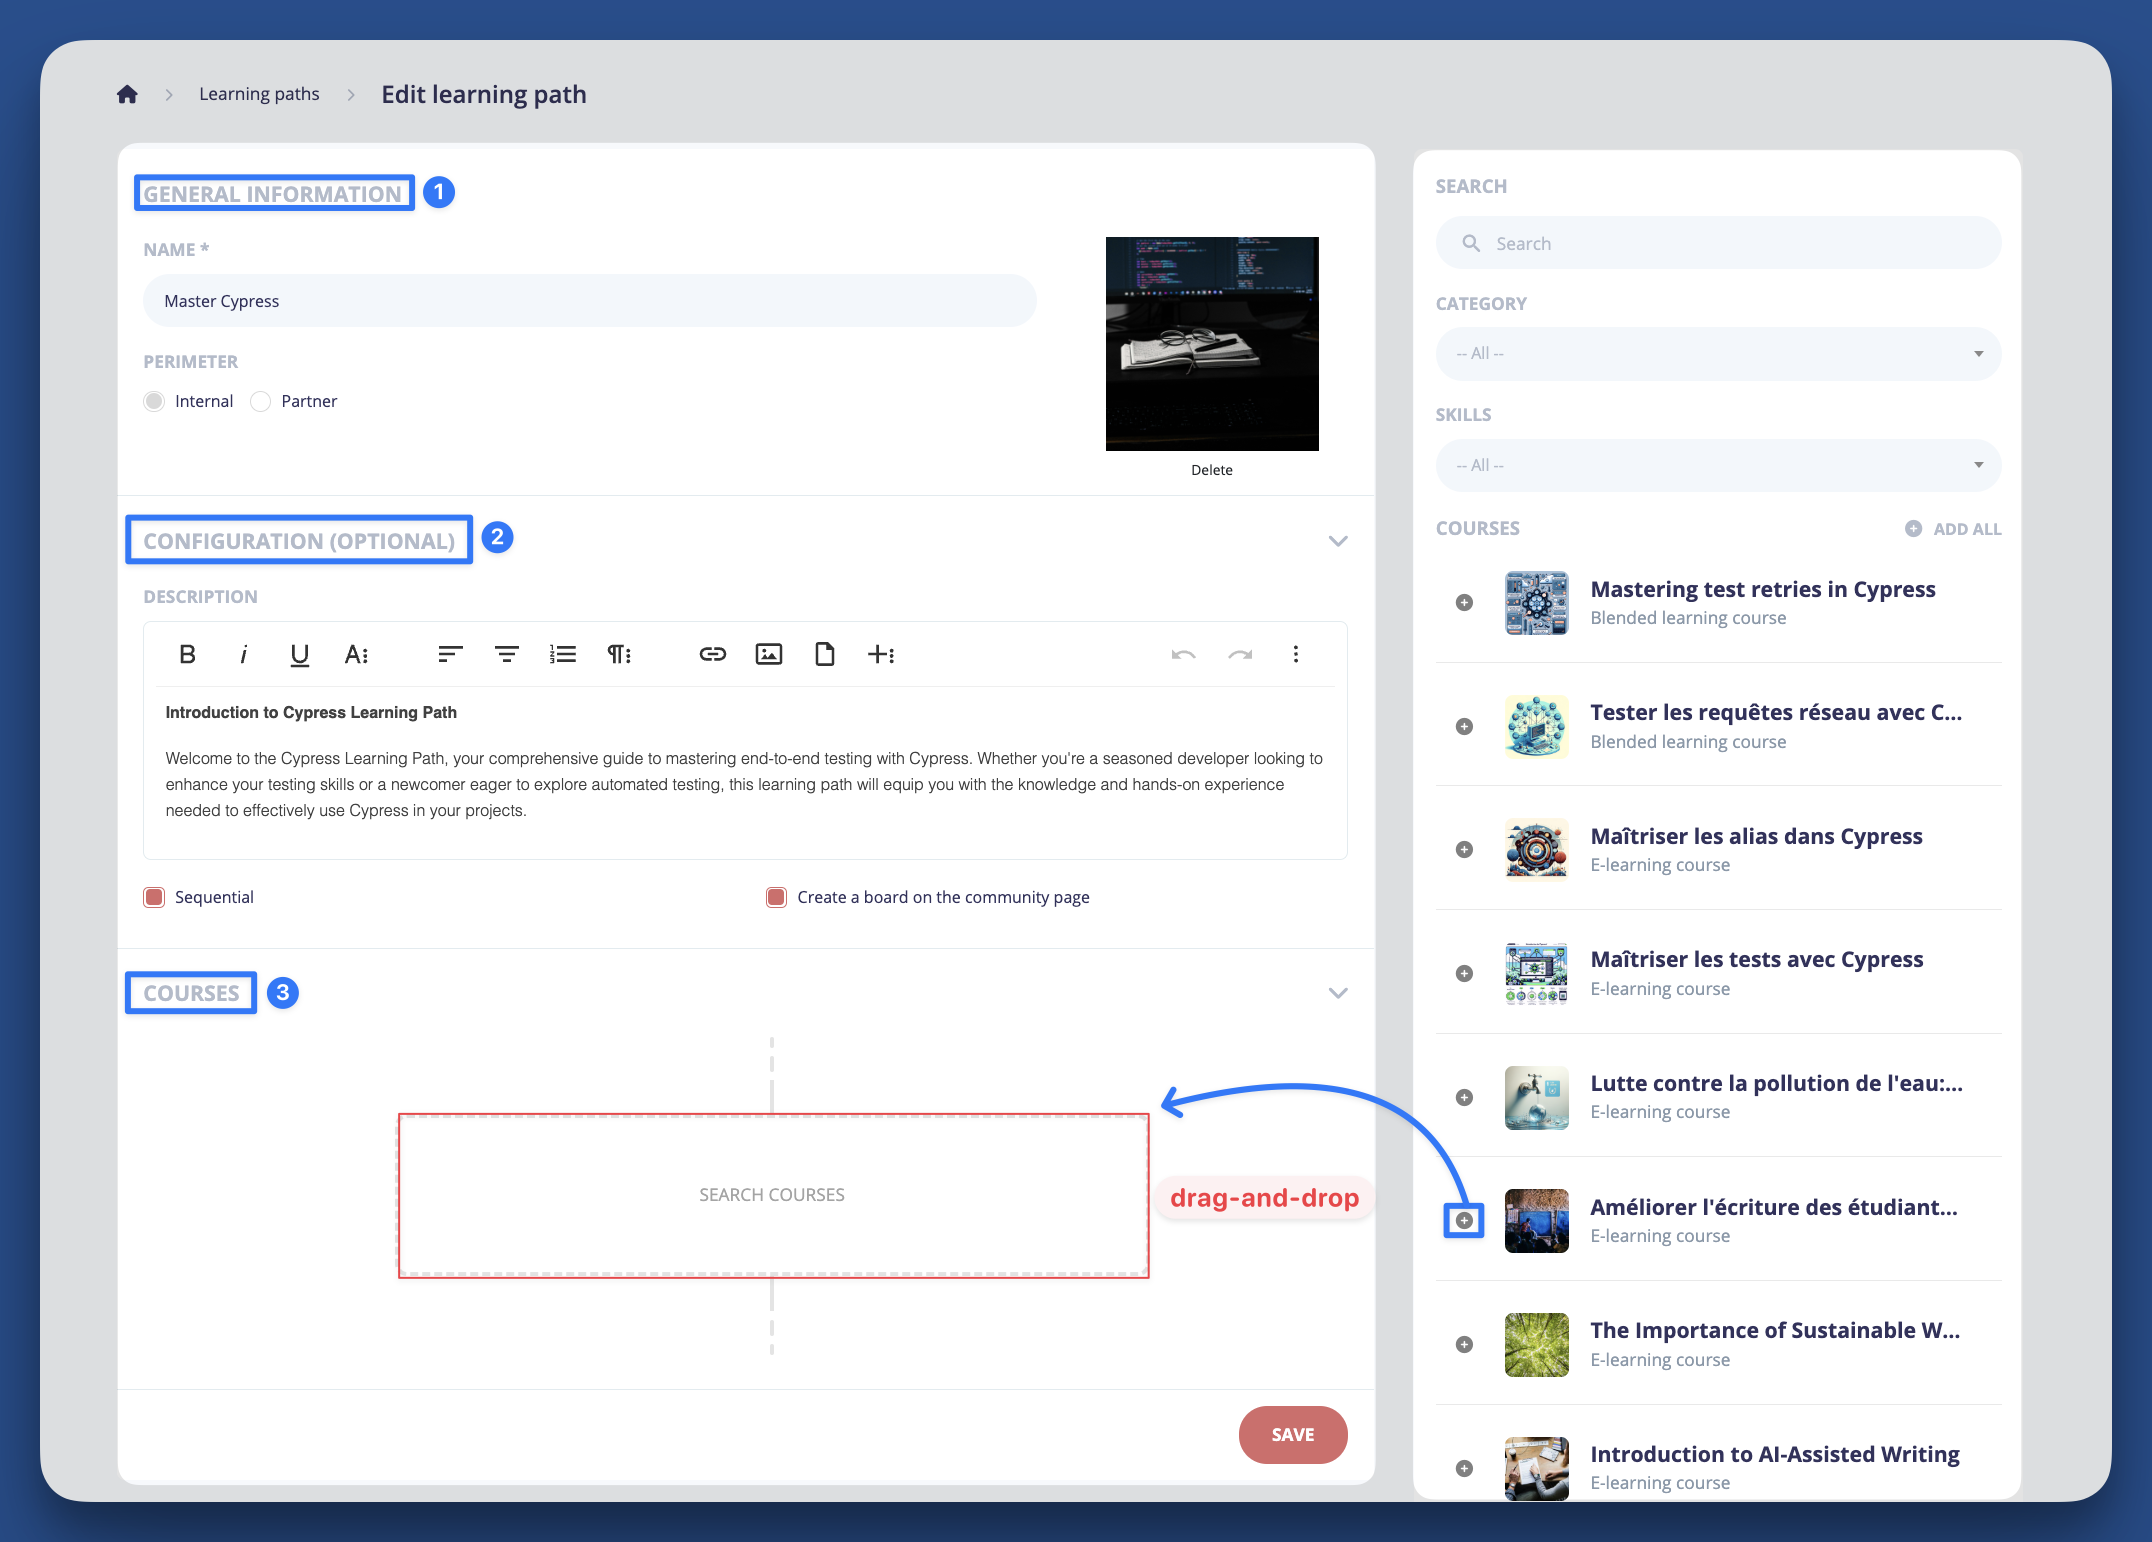Viewport: 2152px width, 1542px height.
Task: Insert an ordered list in editor
Action: (x=563, y=654)
